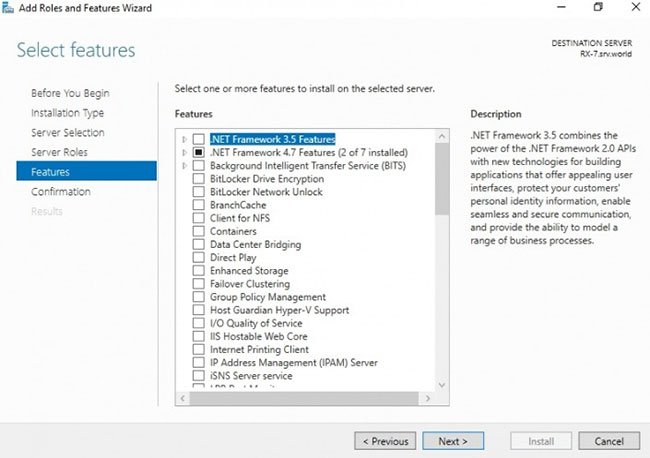Expand Background Intelligent Transfer Service node

(x=184, y=166)
